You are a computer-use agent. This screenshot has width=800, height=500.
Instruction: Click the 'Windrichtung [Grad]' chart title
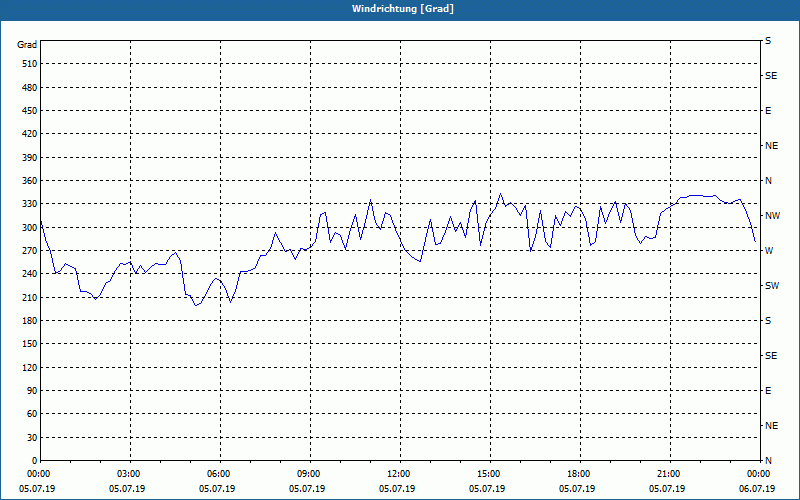tap(403, 9)
